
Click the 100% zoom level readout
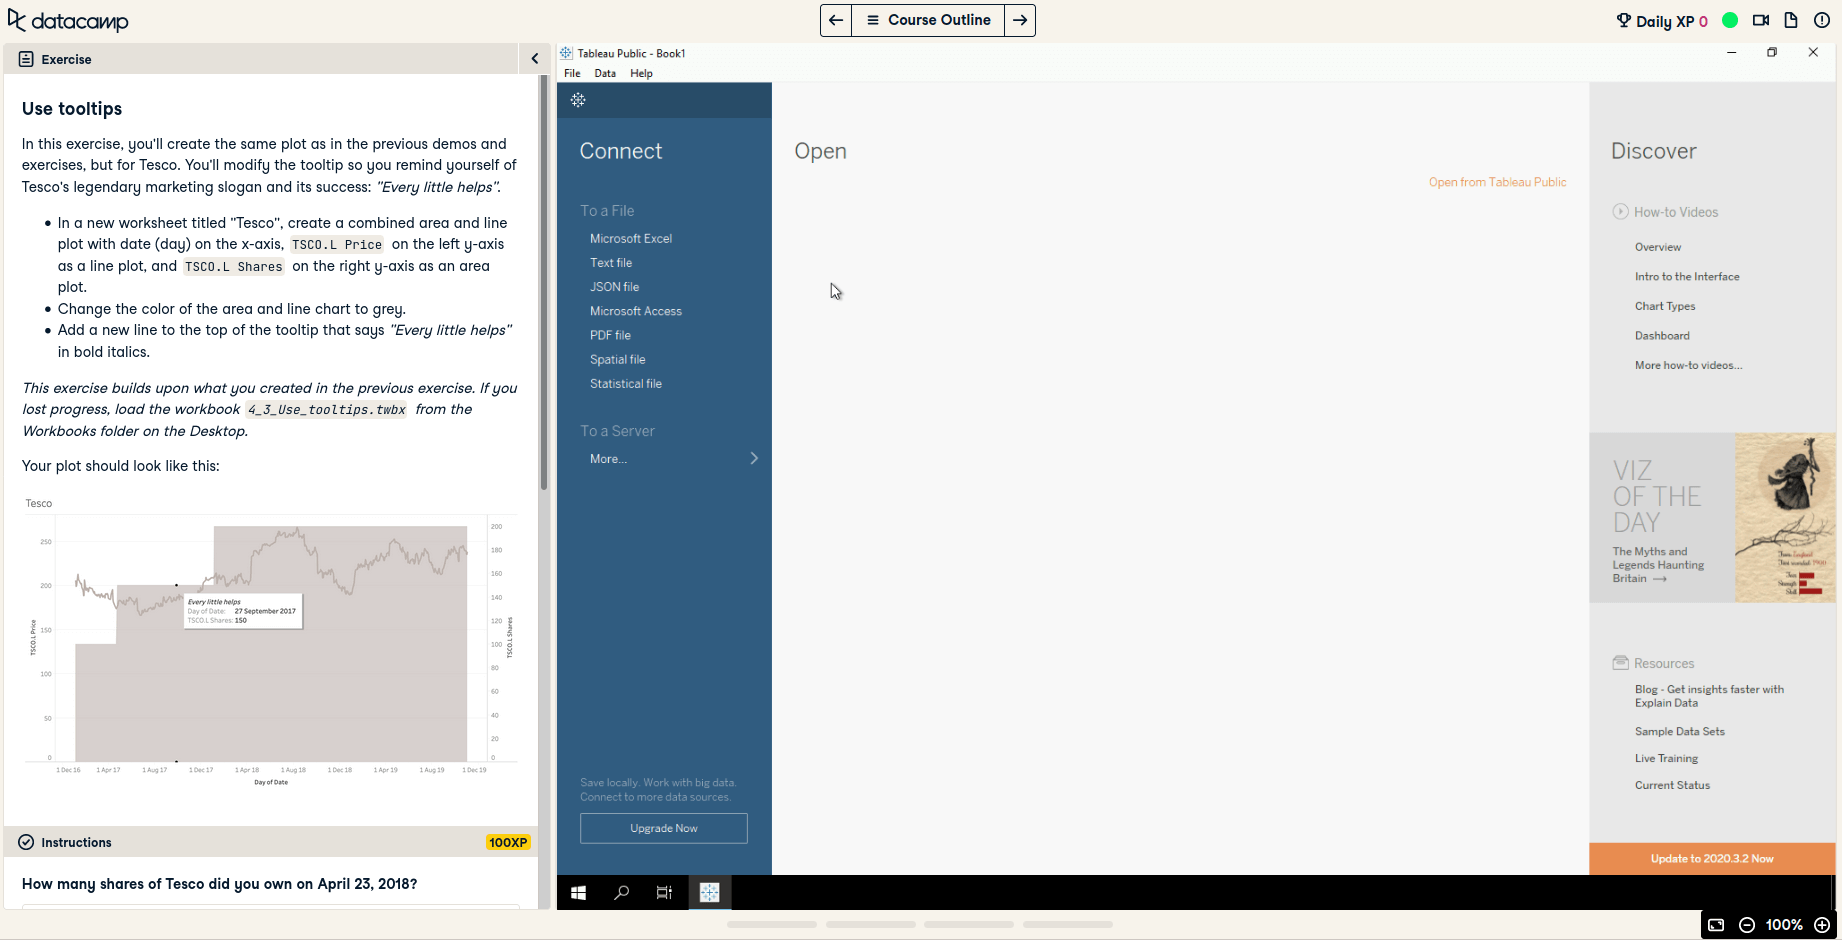pyautogui.click(x=1784, y=925)
